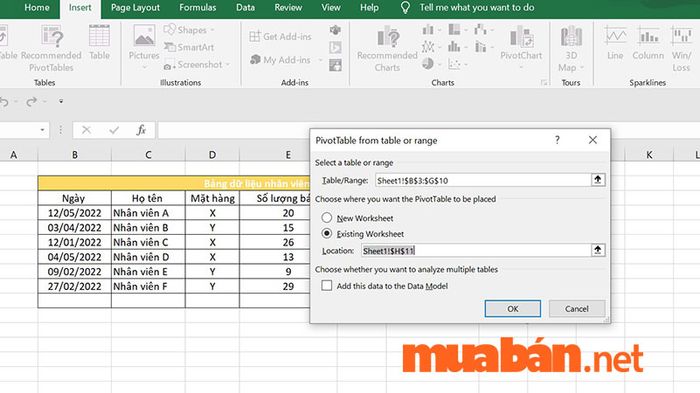Select column header C
The height and width of the screenshot is (393, 700).
pyautogui.click(x=148, y=155)
